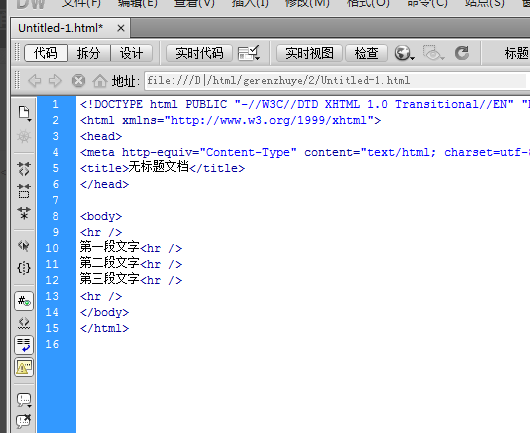Image resolution: width=530 pixels, height=433 pixels.
Task: Go back with the left arrow icon
Action: pos(34,81)
